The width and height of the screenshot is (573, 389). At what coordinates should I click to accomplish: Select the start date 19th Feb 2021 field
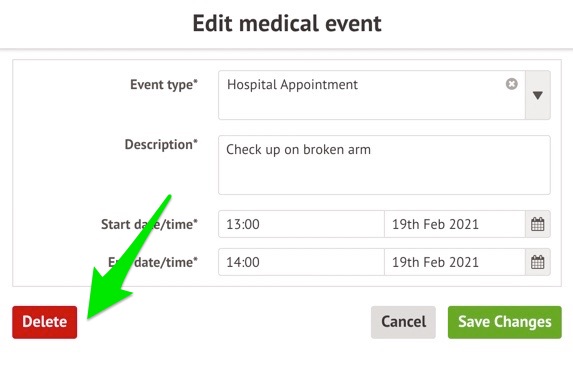[x=455, y=224]
